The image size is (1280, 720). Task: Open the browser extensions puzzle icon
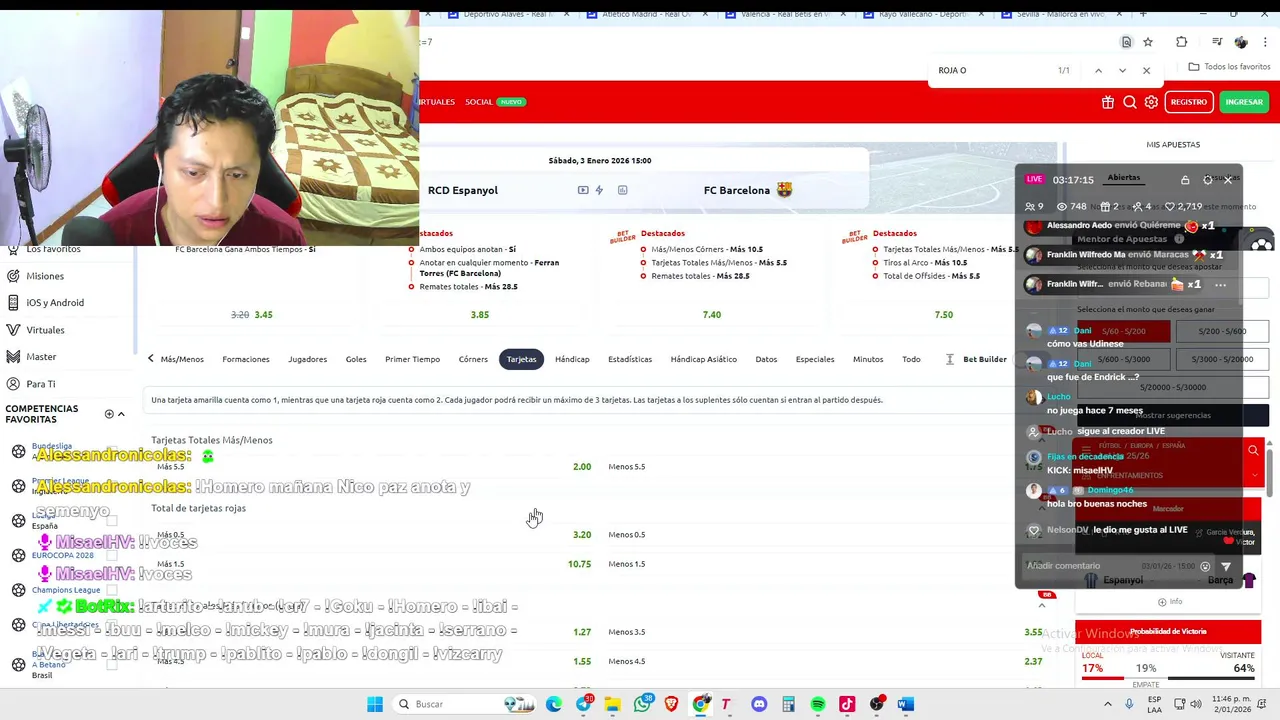(x=1182, y=42)
